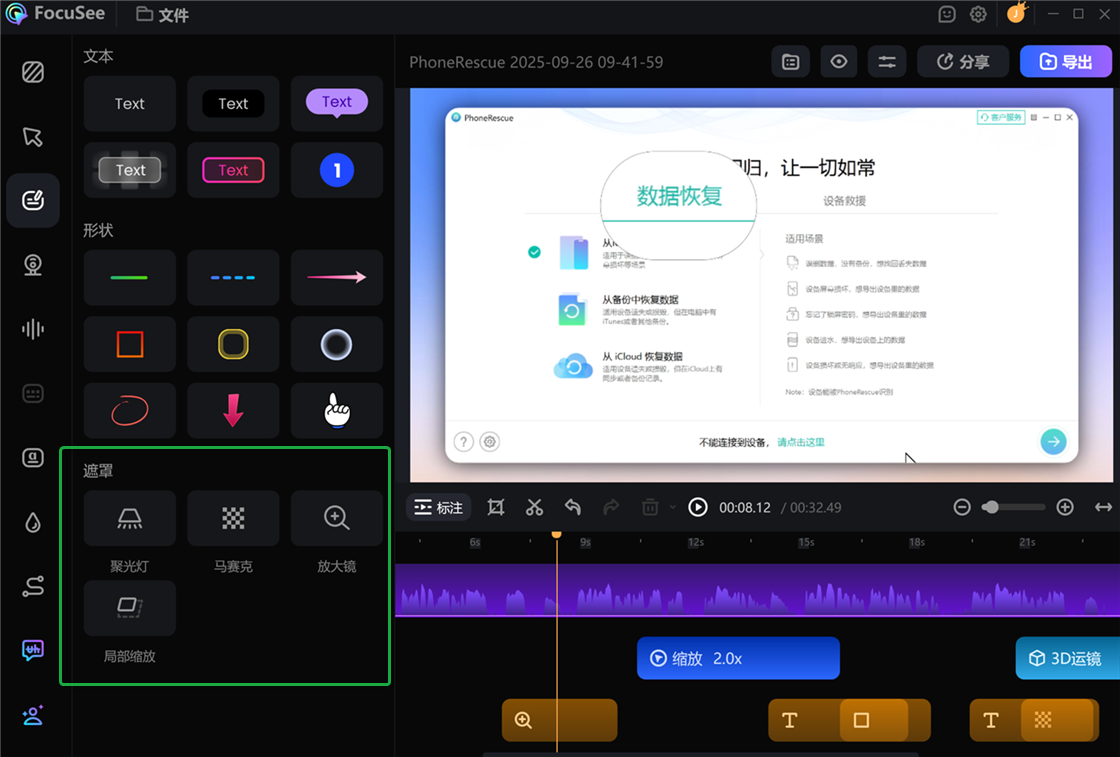Insert the pink arrow line shape
The image size is (1120, 757).
coord(336,277)
